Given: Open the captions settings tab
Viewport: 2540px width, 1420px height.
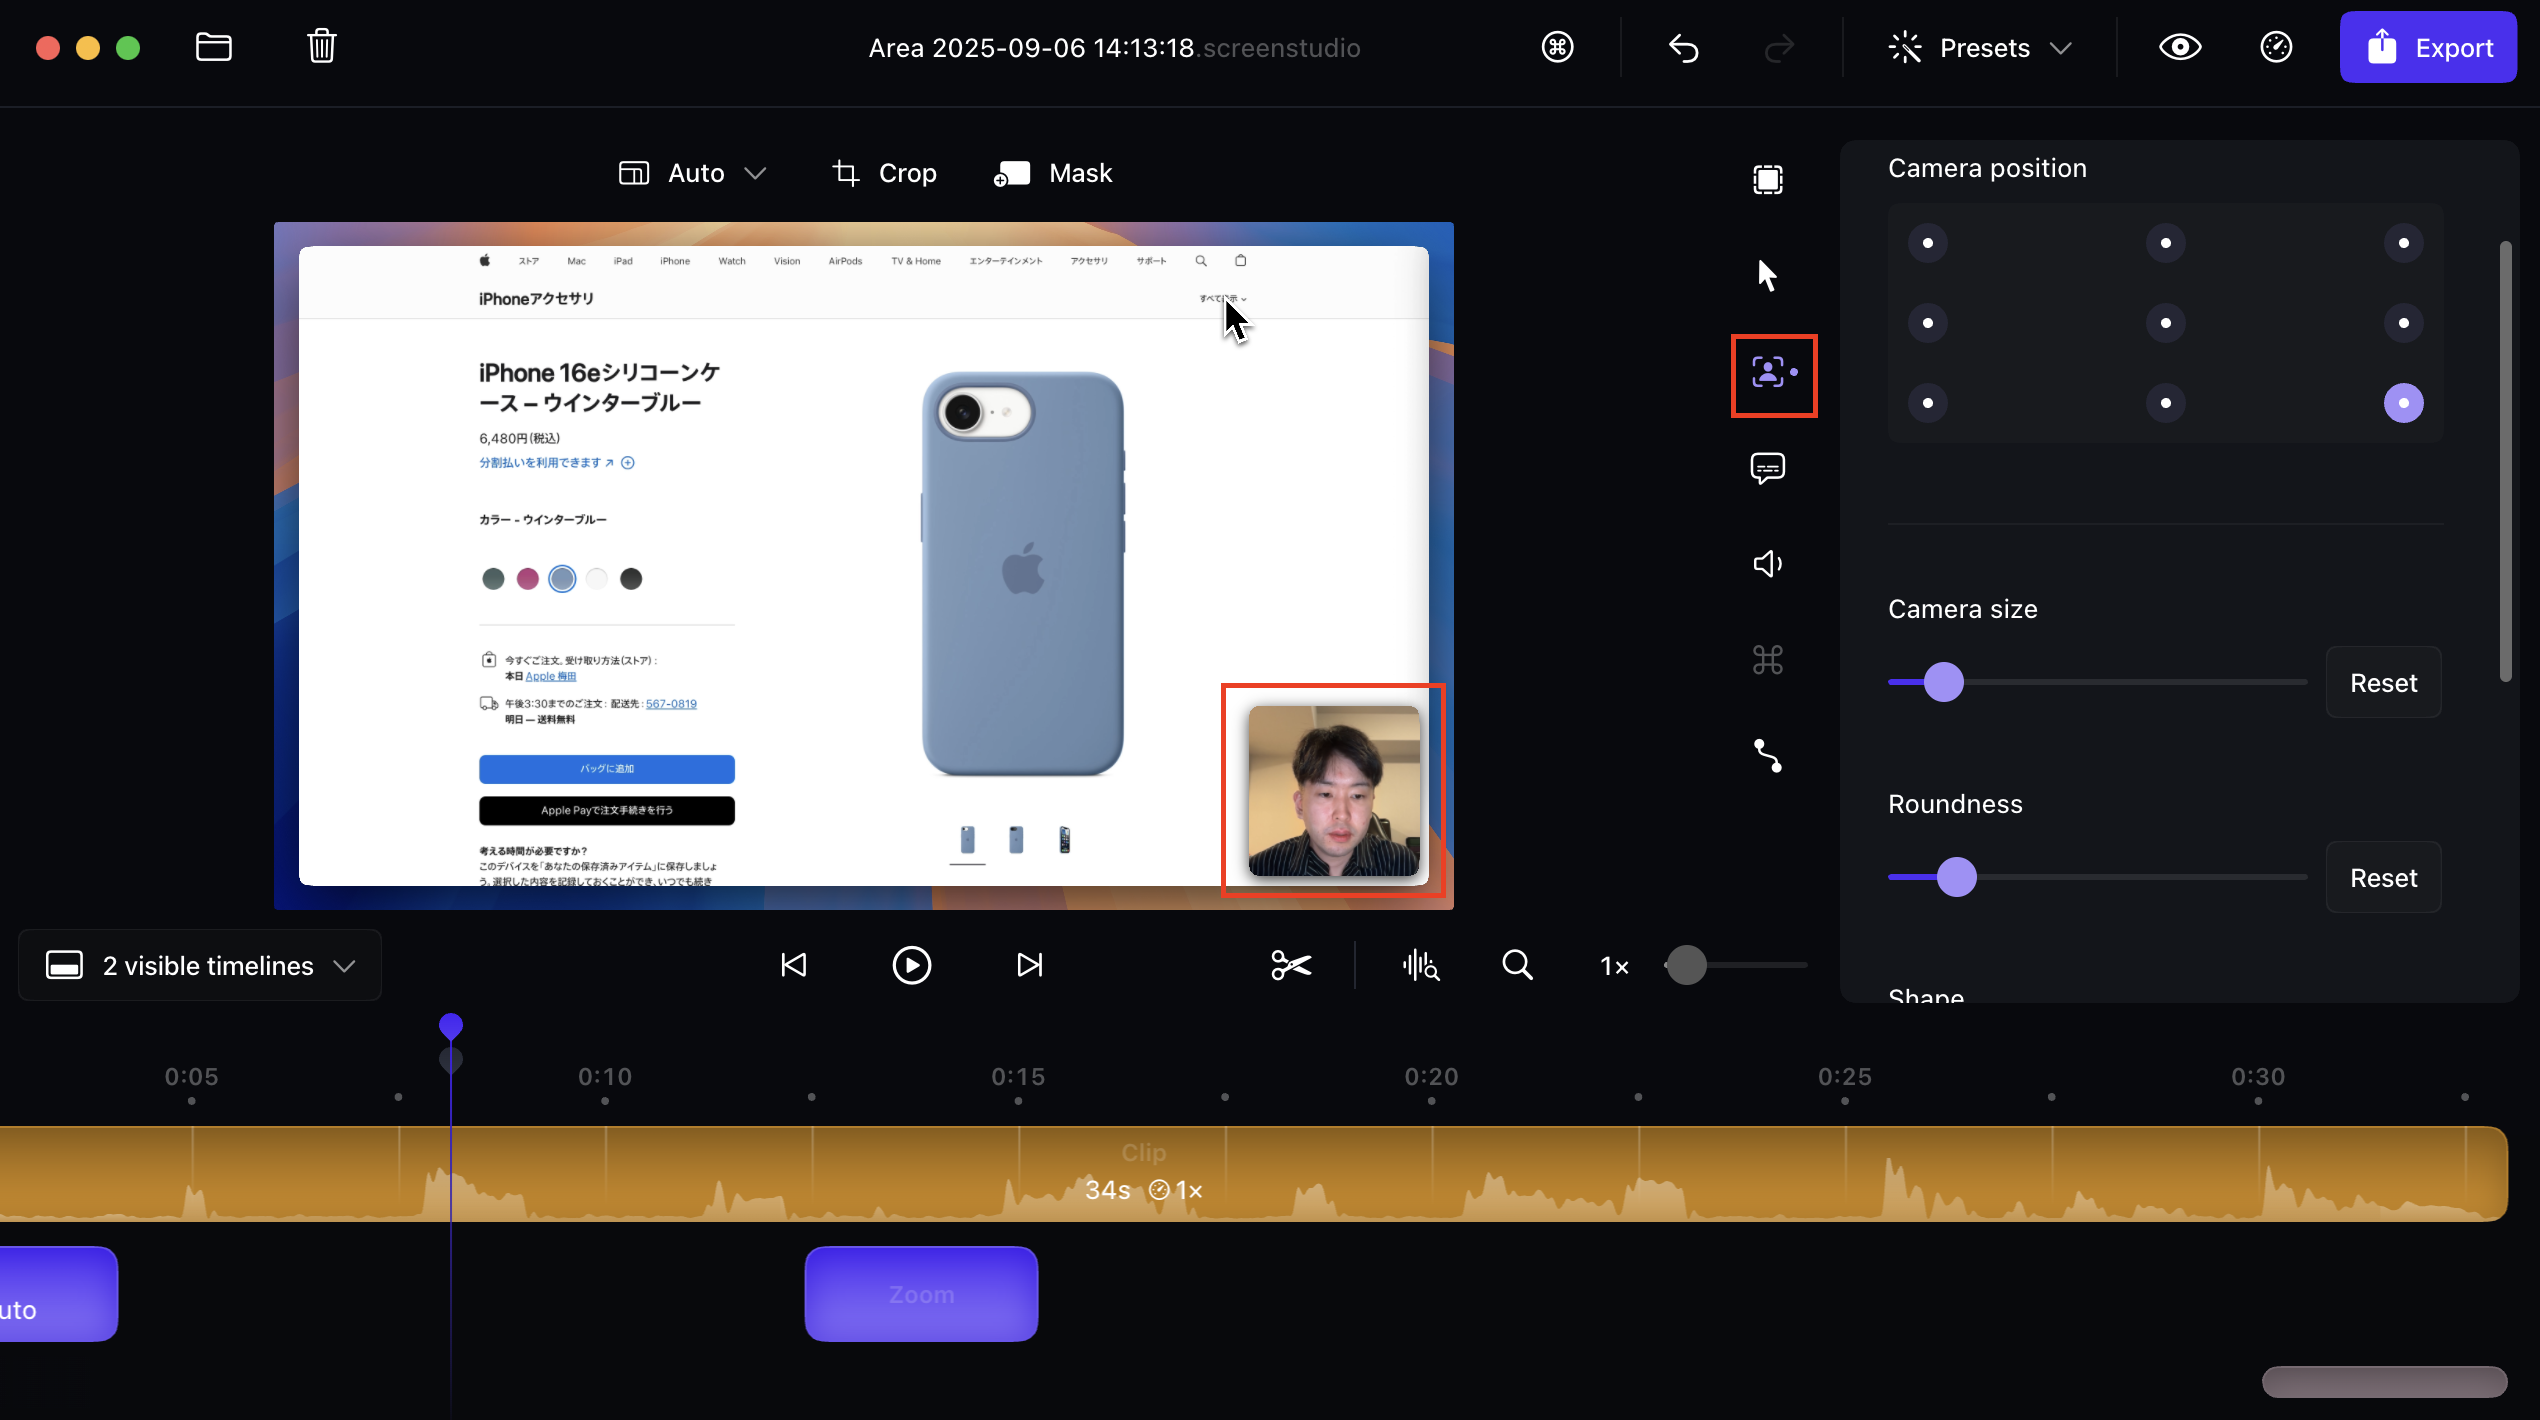Looking at the screenshot, I should click(1768, 468).
